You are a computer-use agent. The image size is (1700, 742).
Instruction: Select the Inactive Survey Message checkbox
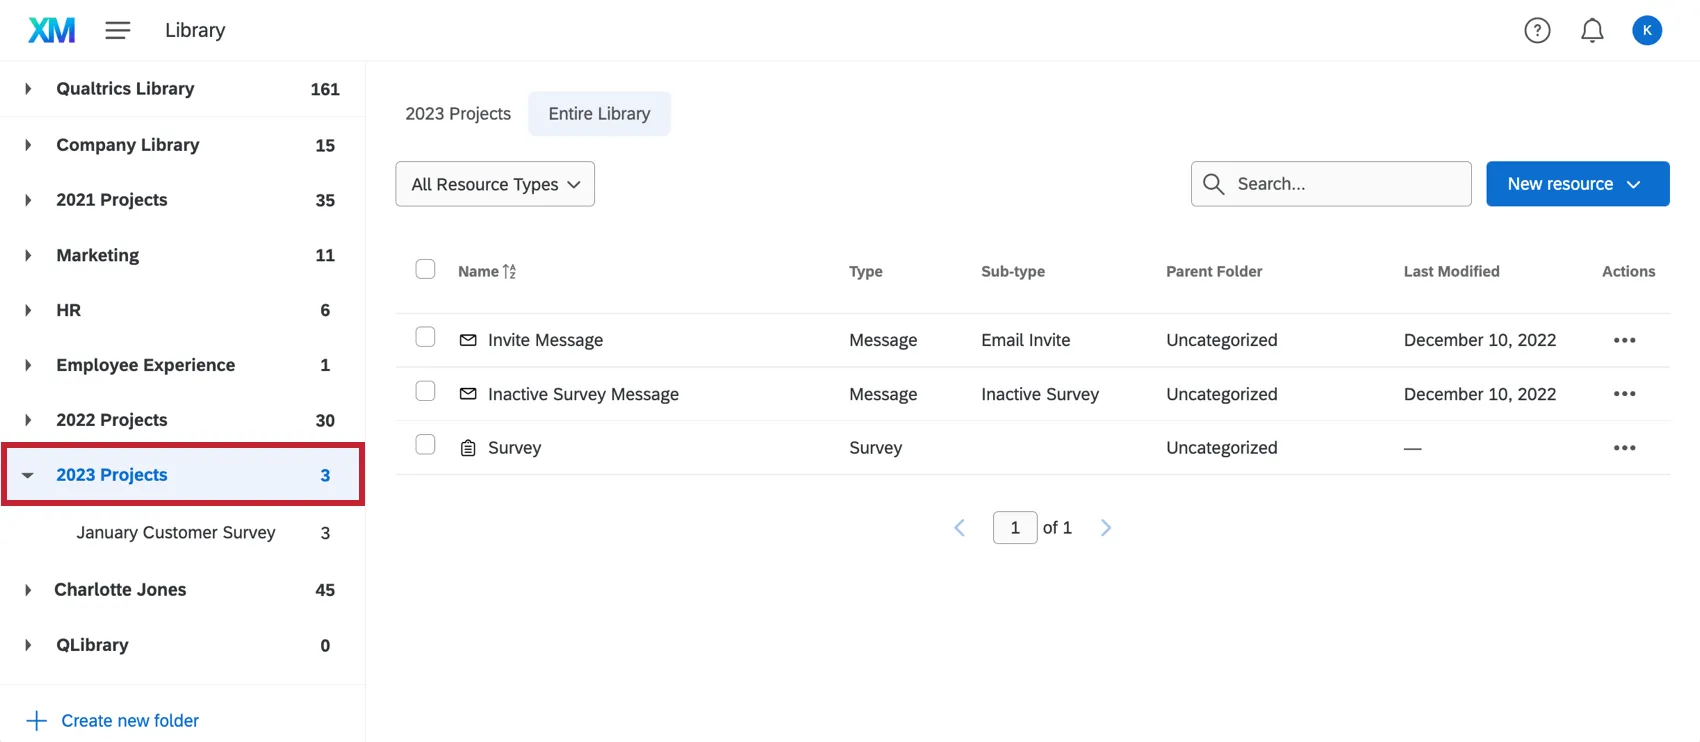(x=425, y=391)
